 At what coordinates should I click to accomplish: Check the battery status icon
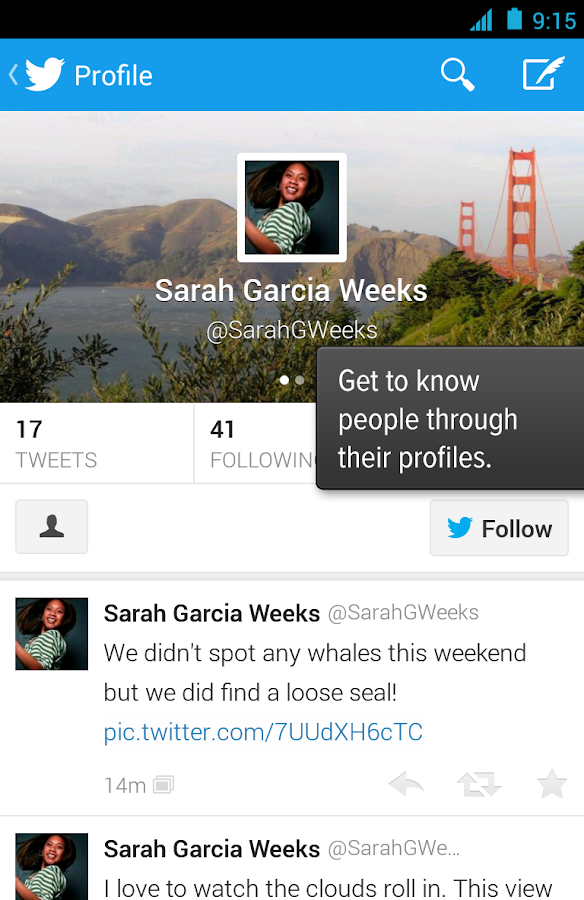[514, 19]
